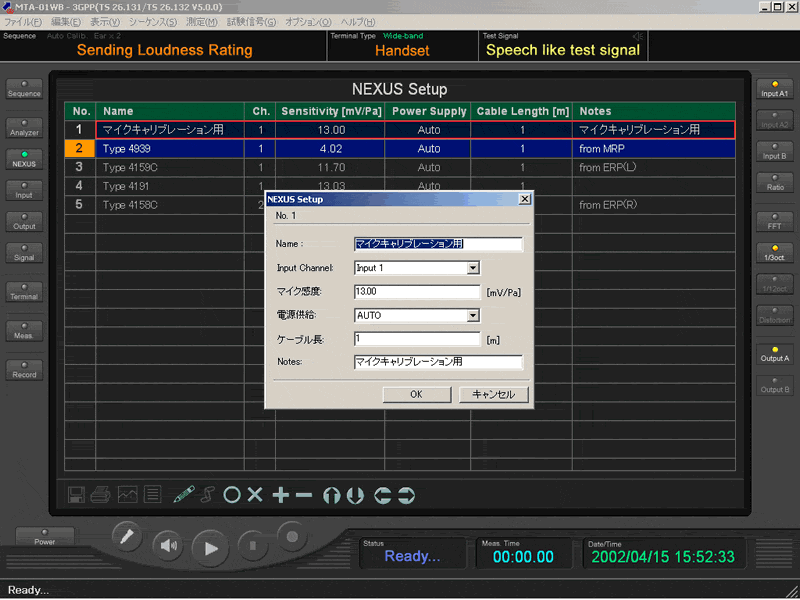Click the circle O icon in the toolbar
The image size is (800, 600).
tap(232, 494)
